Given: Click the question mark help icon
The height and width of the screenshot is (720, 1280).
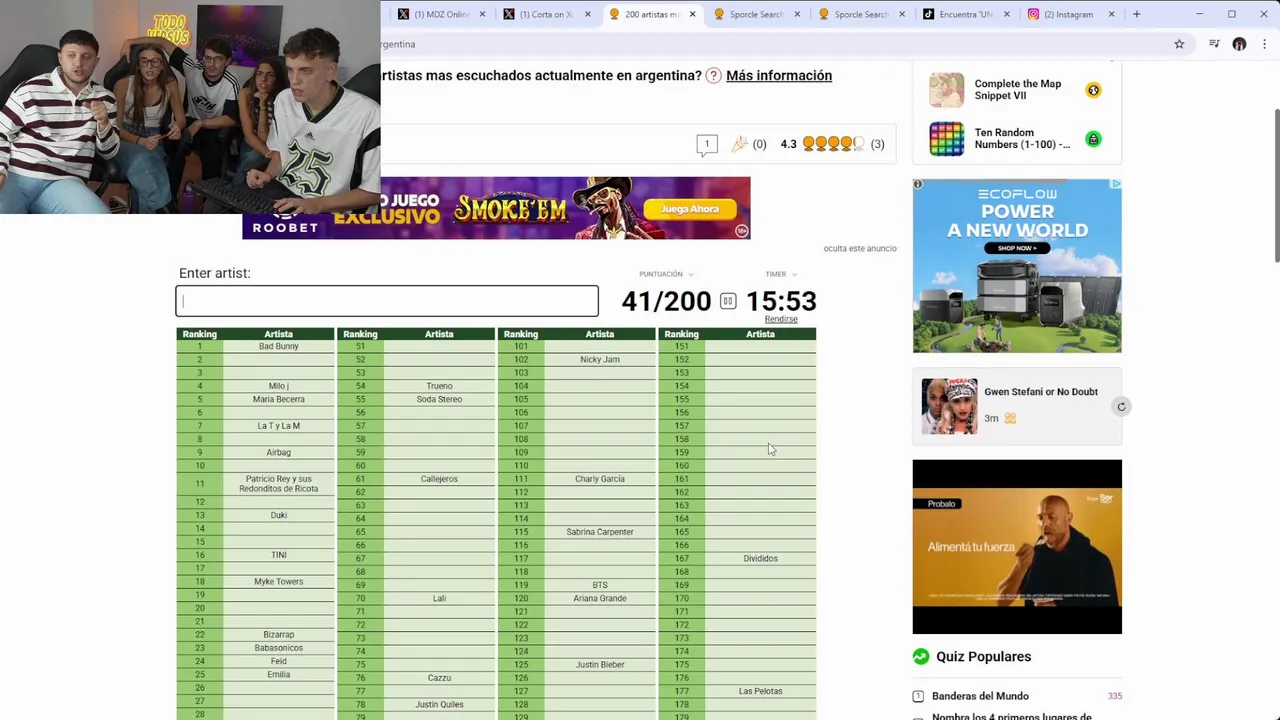Looking at the screenshot, I should (x=713, y=75).
